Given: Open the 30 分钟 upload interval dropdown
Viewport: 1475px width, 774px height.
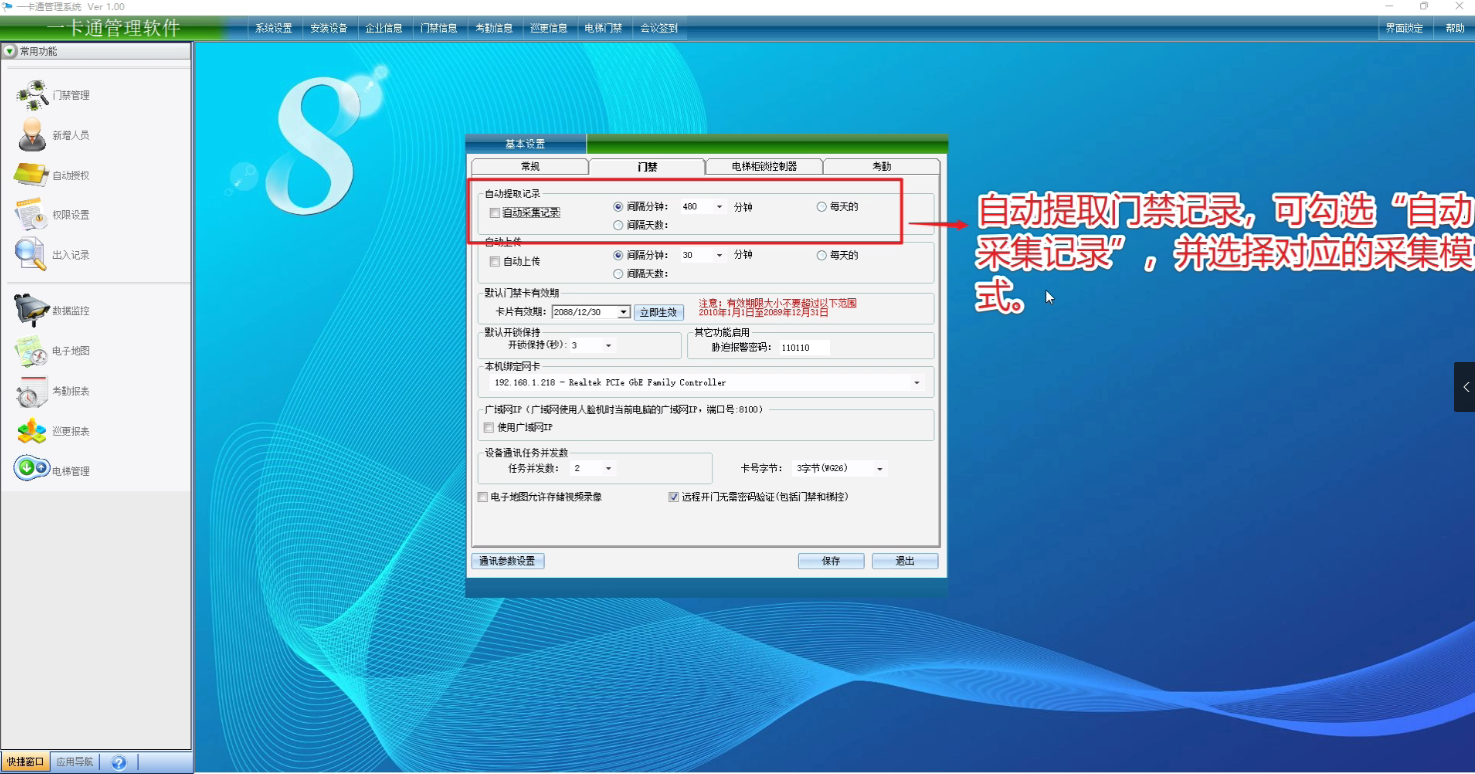Looking at the screenshot, I should click(x=719, y=255).
